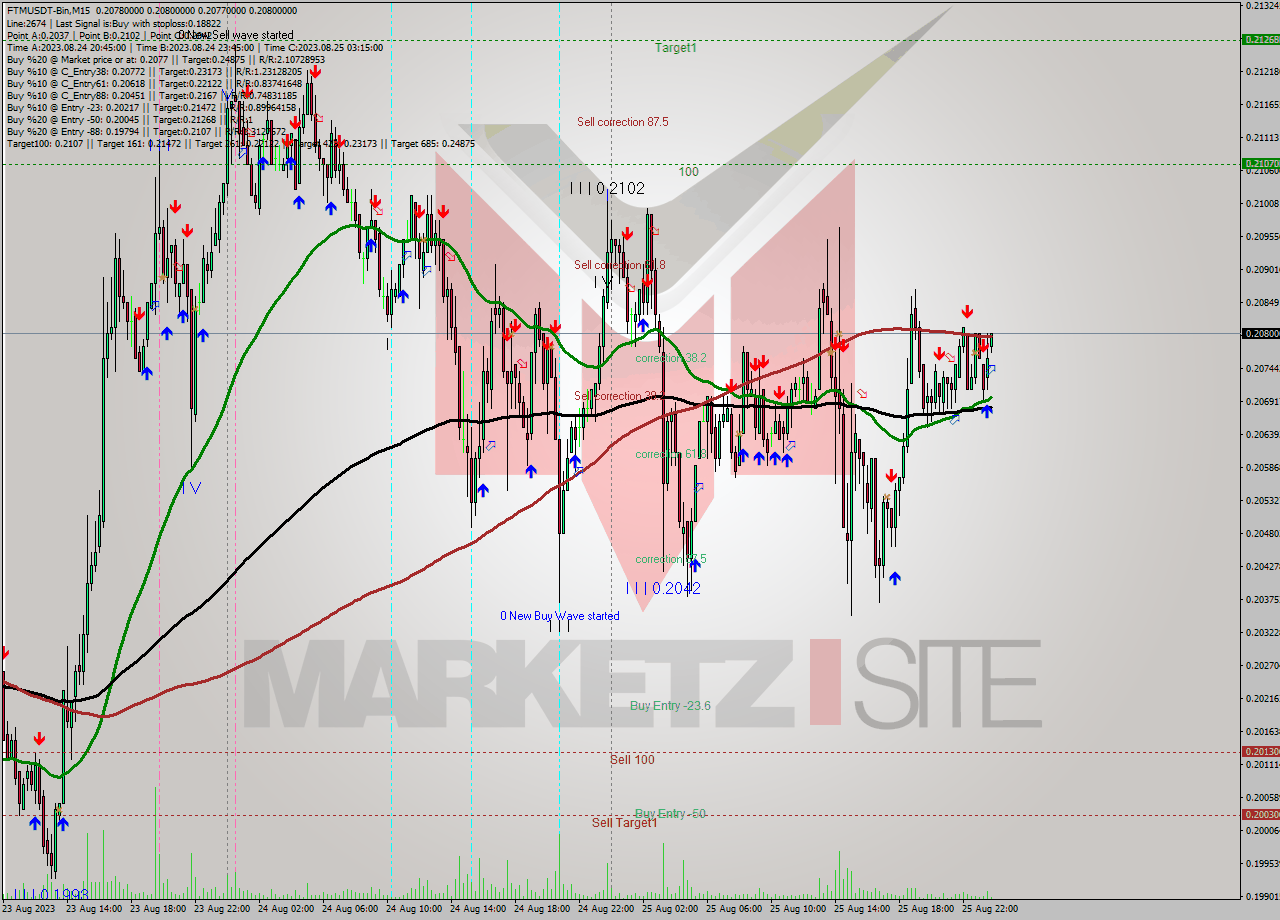
Task: Click the green 'Target1' label
Action: [x=676, y=47]
